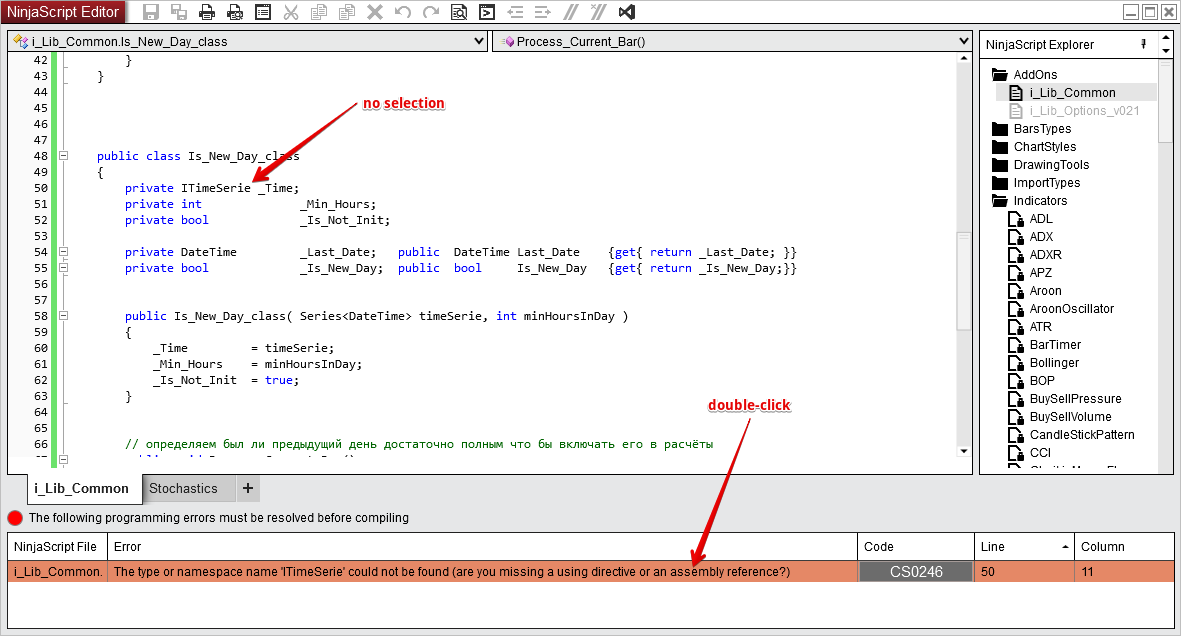Open the BuySellPressure indicator

[x=1076, y=399]
